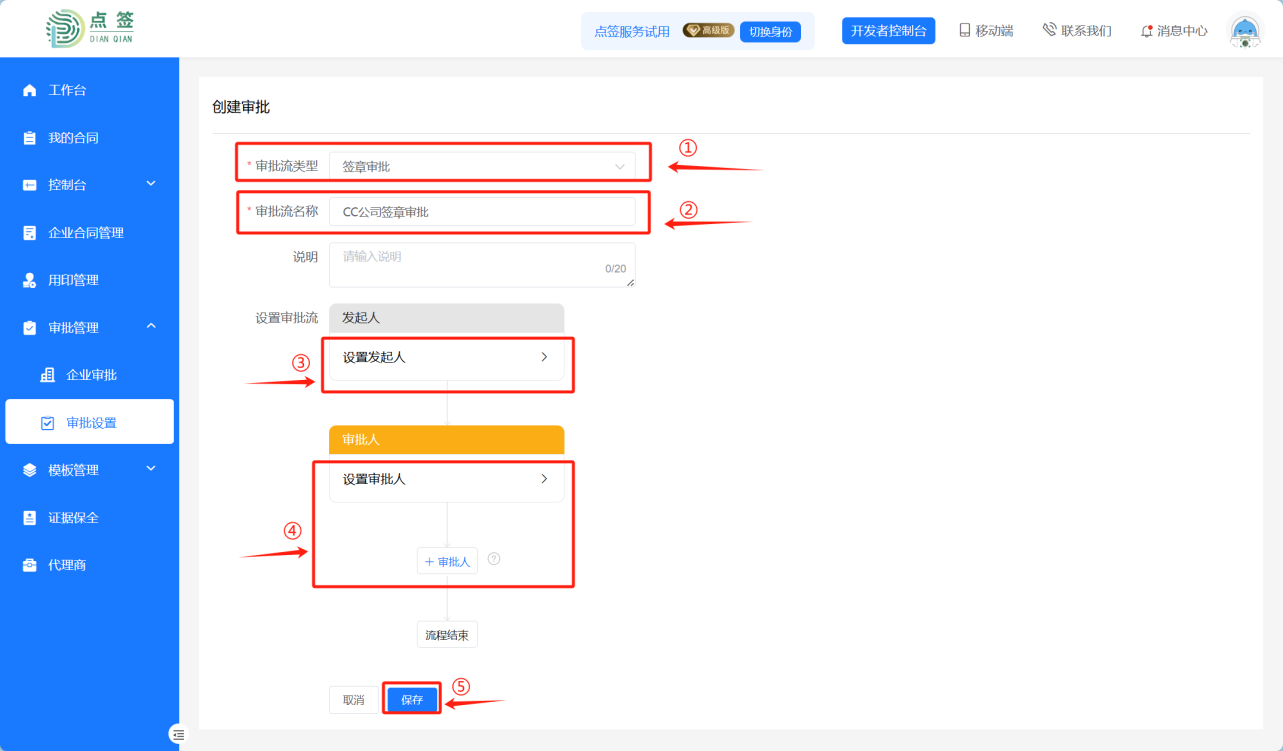This screenshot has width=1283, height=751.
Task: Click the 工作台 home icon
Action: (29, 90)
